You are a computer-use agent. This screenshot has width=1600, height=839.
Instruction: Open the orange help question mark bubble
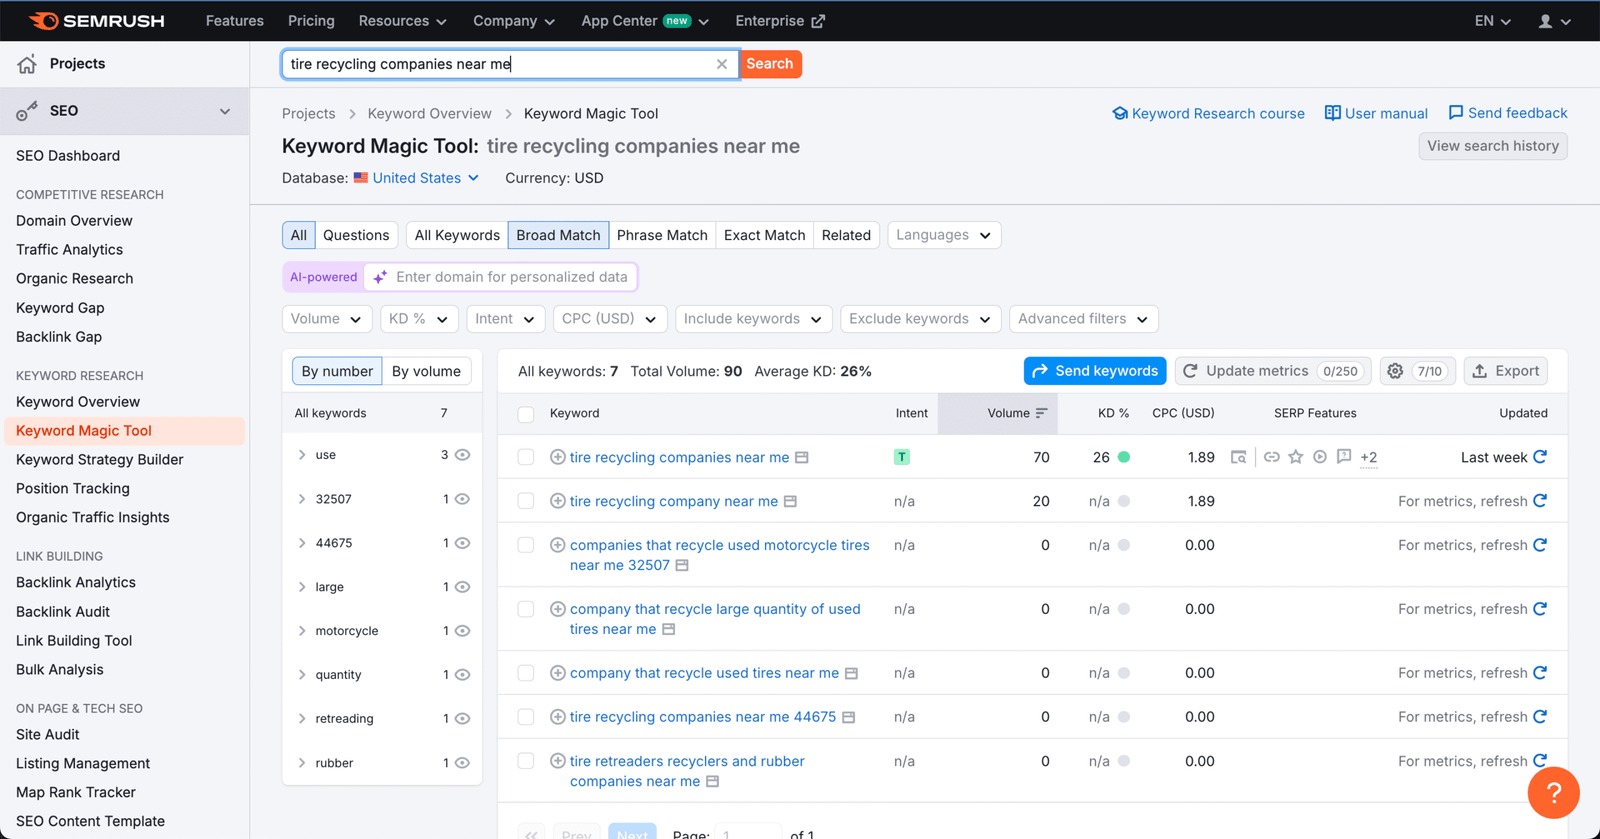tap(1553, 793)
